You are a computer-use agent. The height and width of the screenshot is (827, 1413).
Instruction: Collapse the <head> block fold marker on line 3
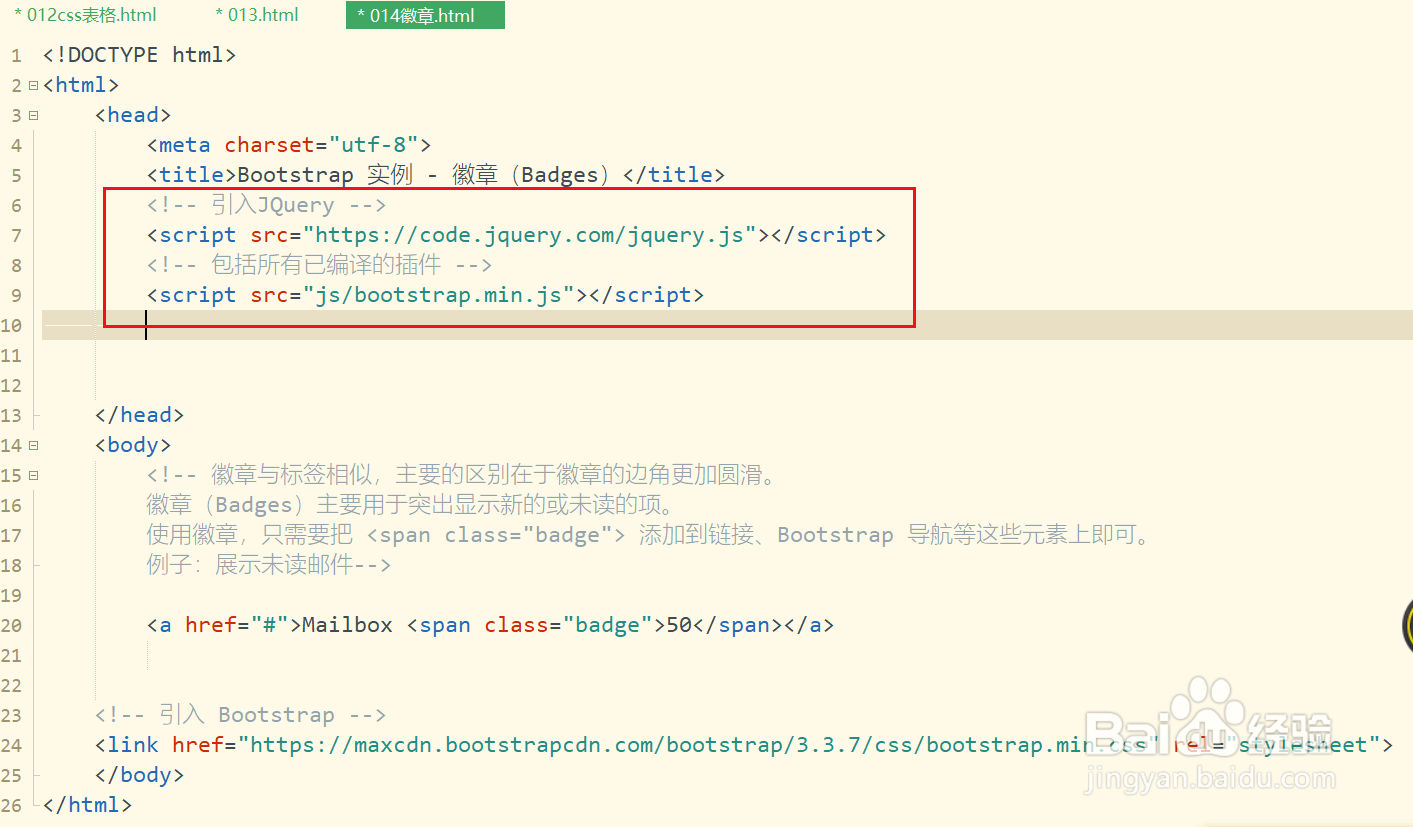pos(34,115)
